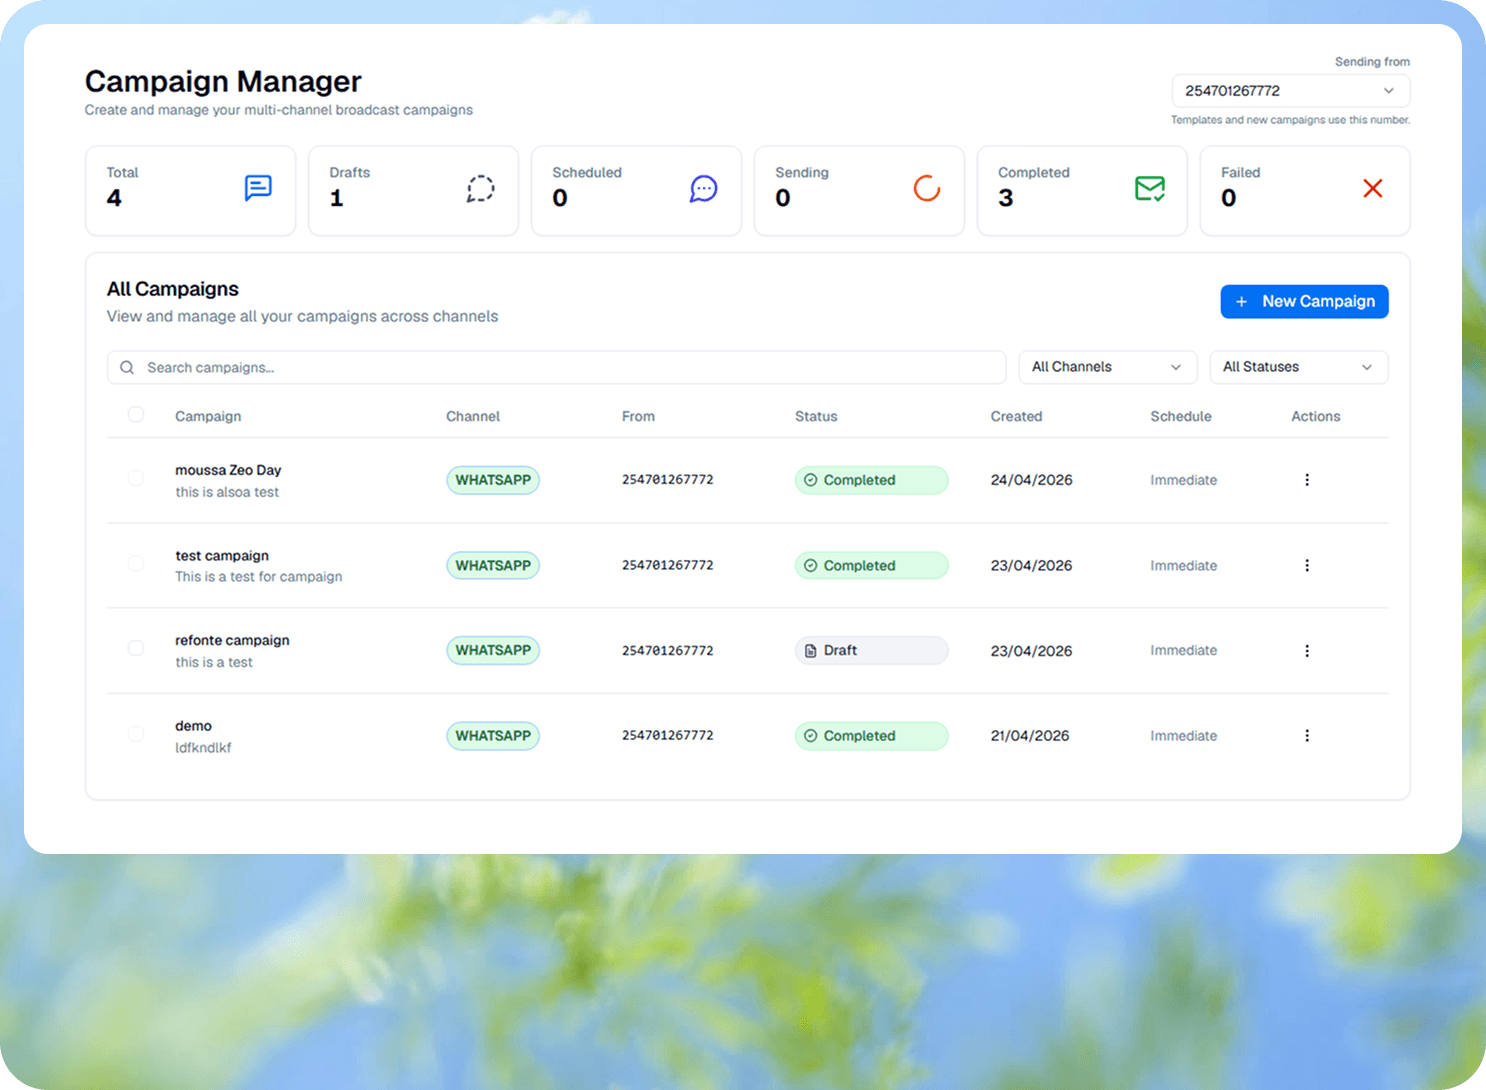The image size is (1486, 1090).
Task: Tick the checkbox for moussa Zeo Day
Action: point(136,478)
